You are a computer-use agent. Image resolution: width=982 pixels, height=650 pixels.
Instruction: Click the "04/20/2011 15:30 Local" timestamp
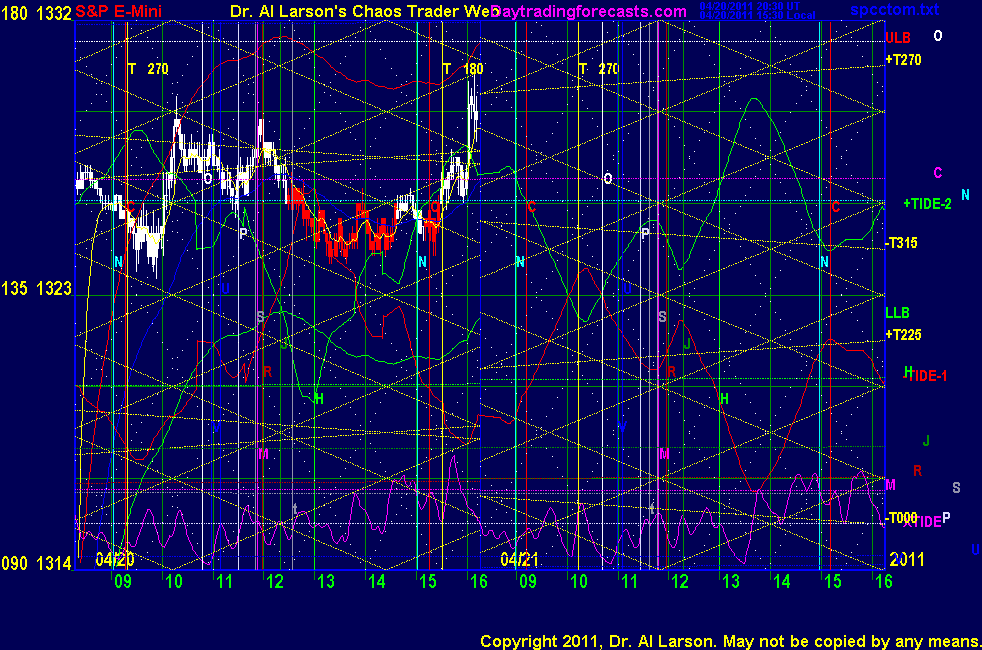757,15
